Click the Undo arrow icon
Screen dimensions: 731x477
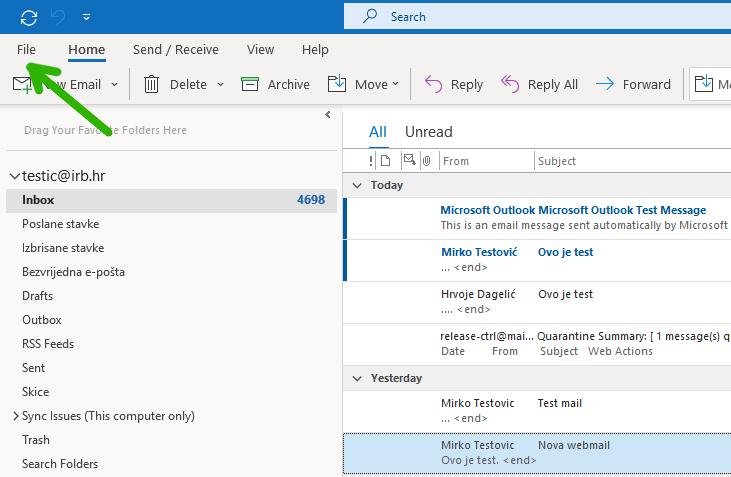click(x=58, y=18)
